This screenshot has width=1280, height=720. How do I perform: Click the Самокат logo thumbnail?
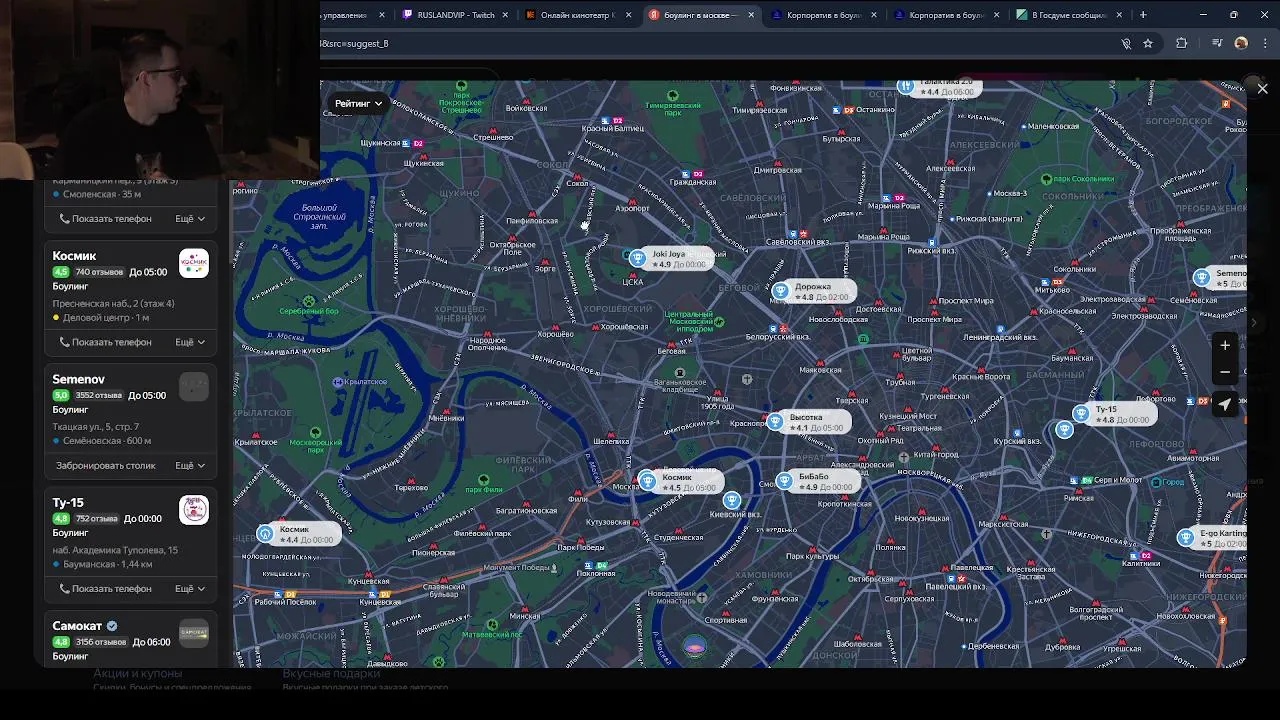click(194, 633)
